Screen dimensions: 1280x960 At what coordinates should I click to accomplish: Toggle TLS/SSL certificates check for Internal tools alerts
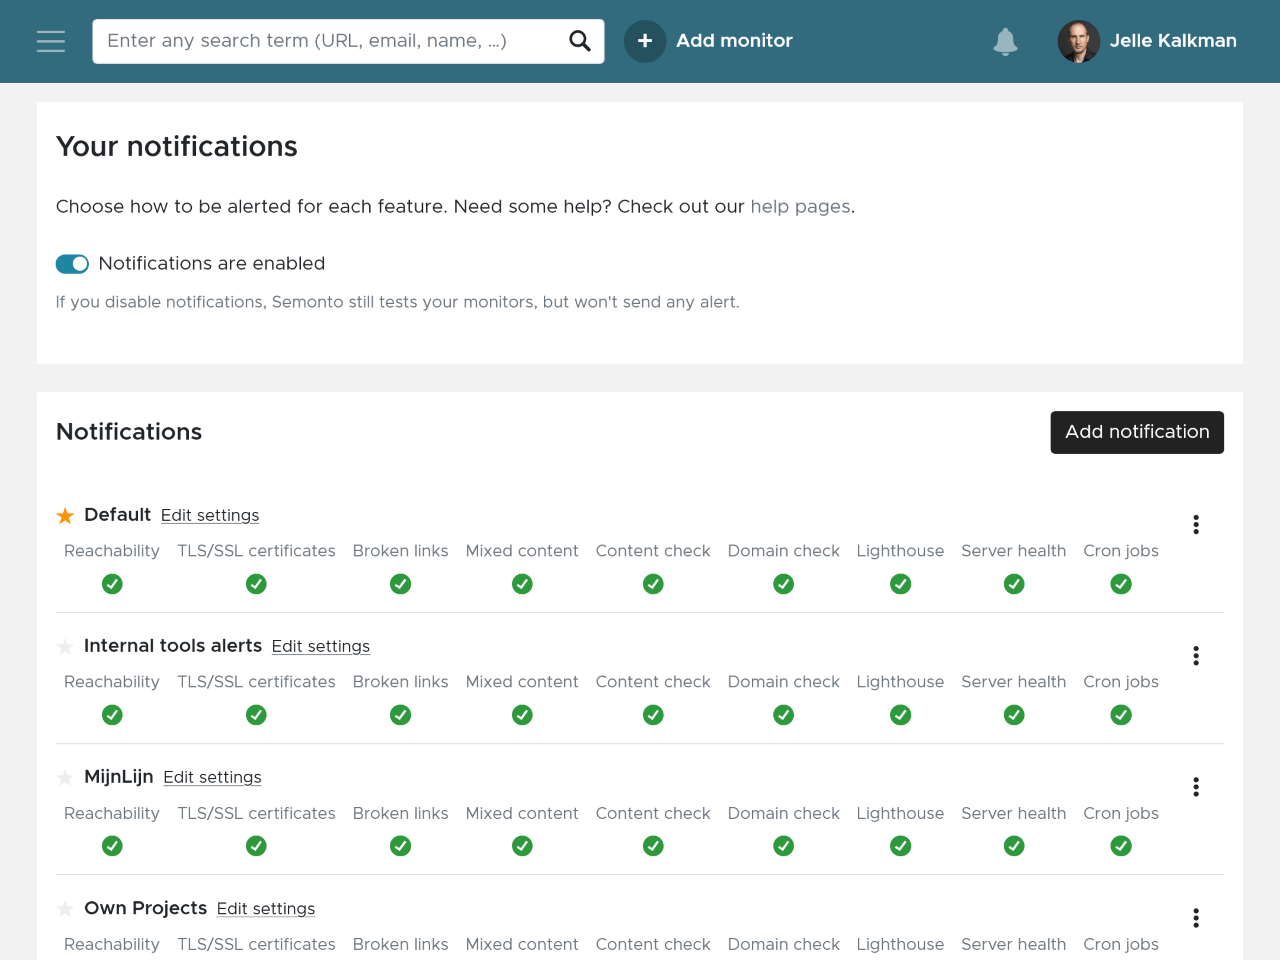(x=256, y=715)
